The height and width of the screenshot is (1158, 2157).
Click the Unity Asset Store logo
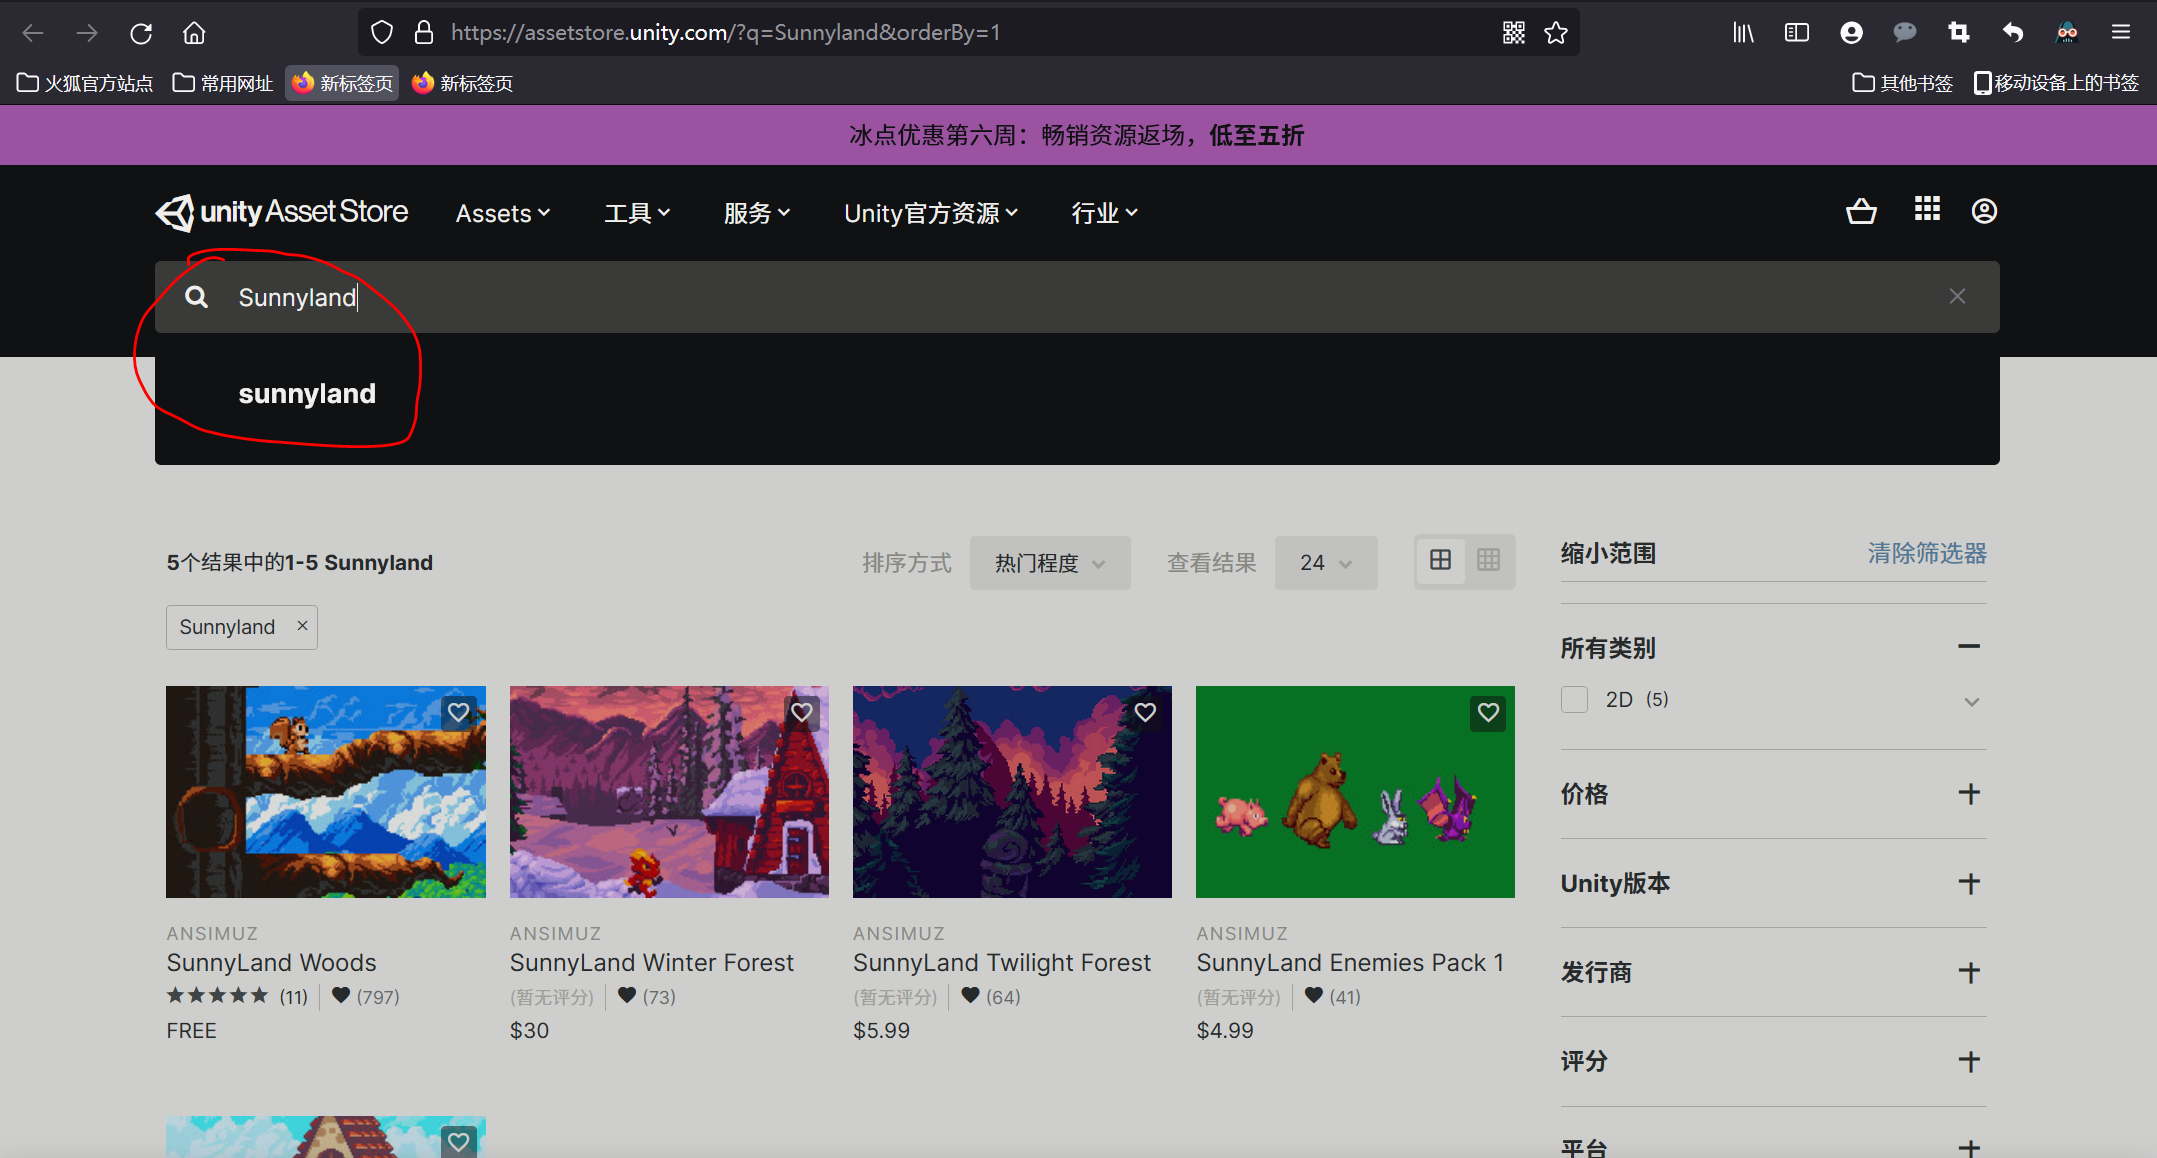[x=283, y=212]
